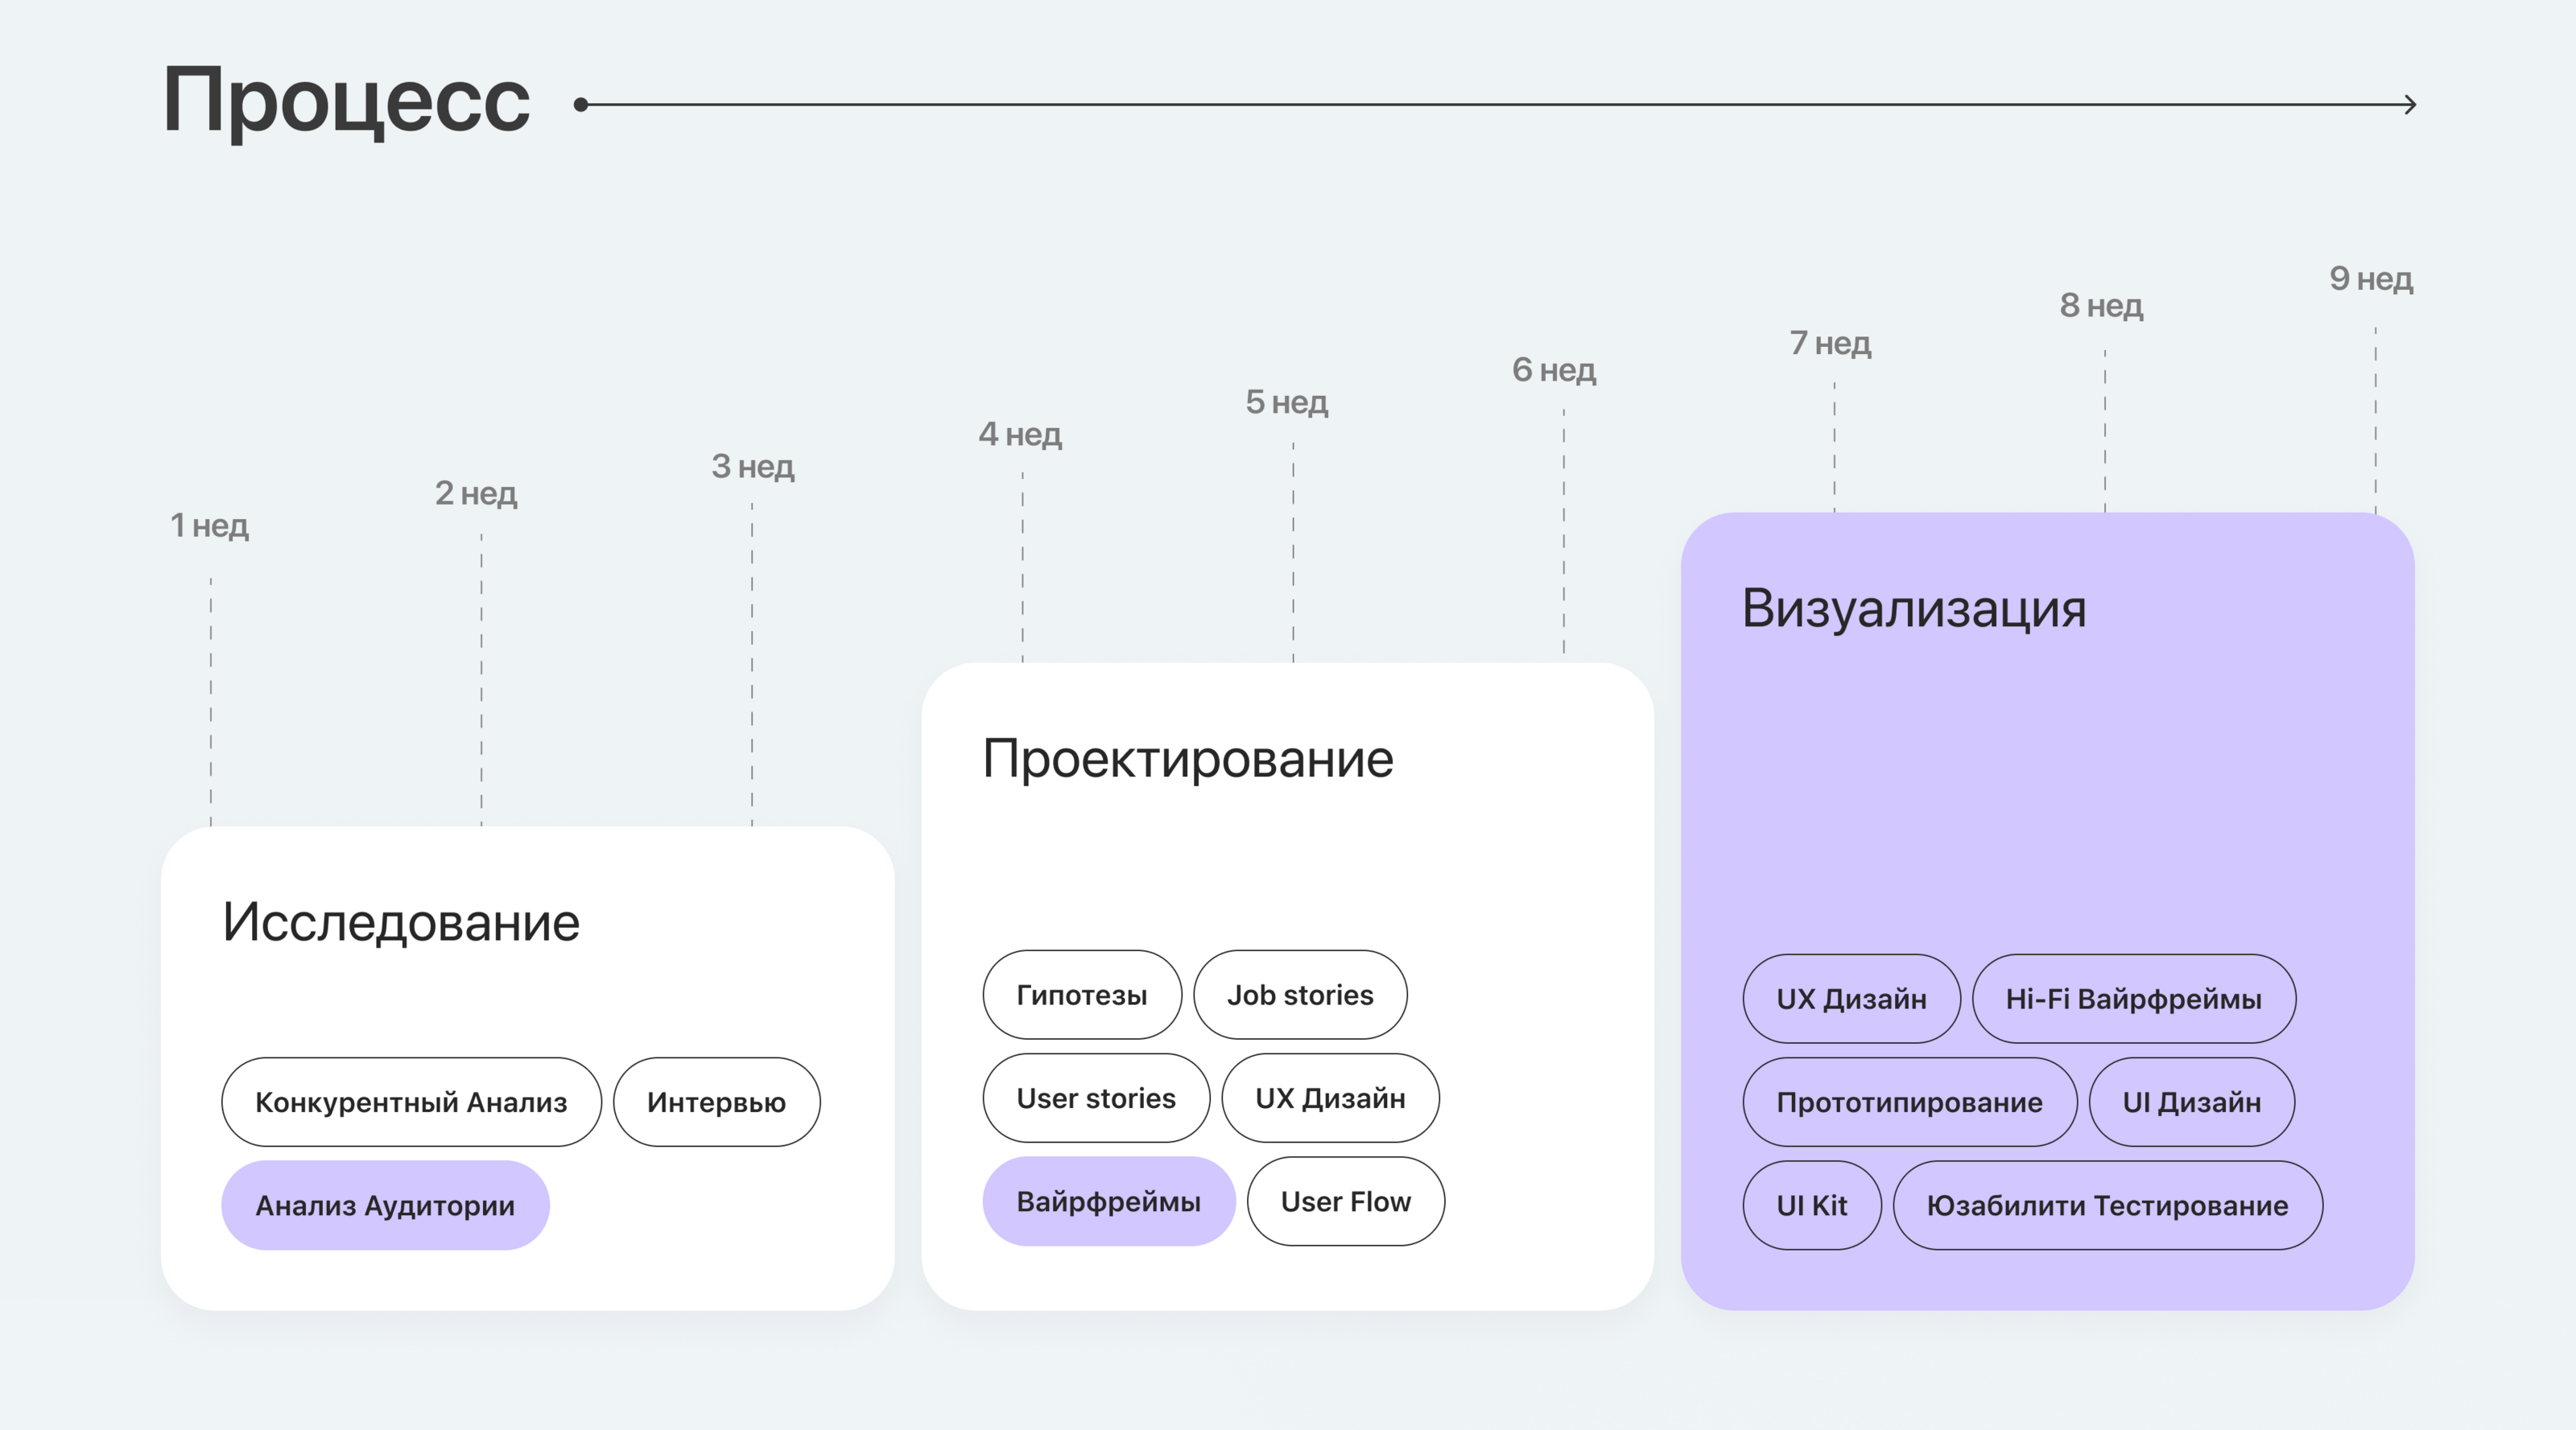Select Юзабилити Тестирование pill
2576x1430 pixels.
coord(2107,1205)
